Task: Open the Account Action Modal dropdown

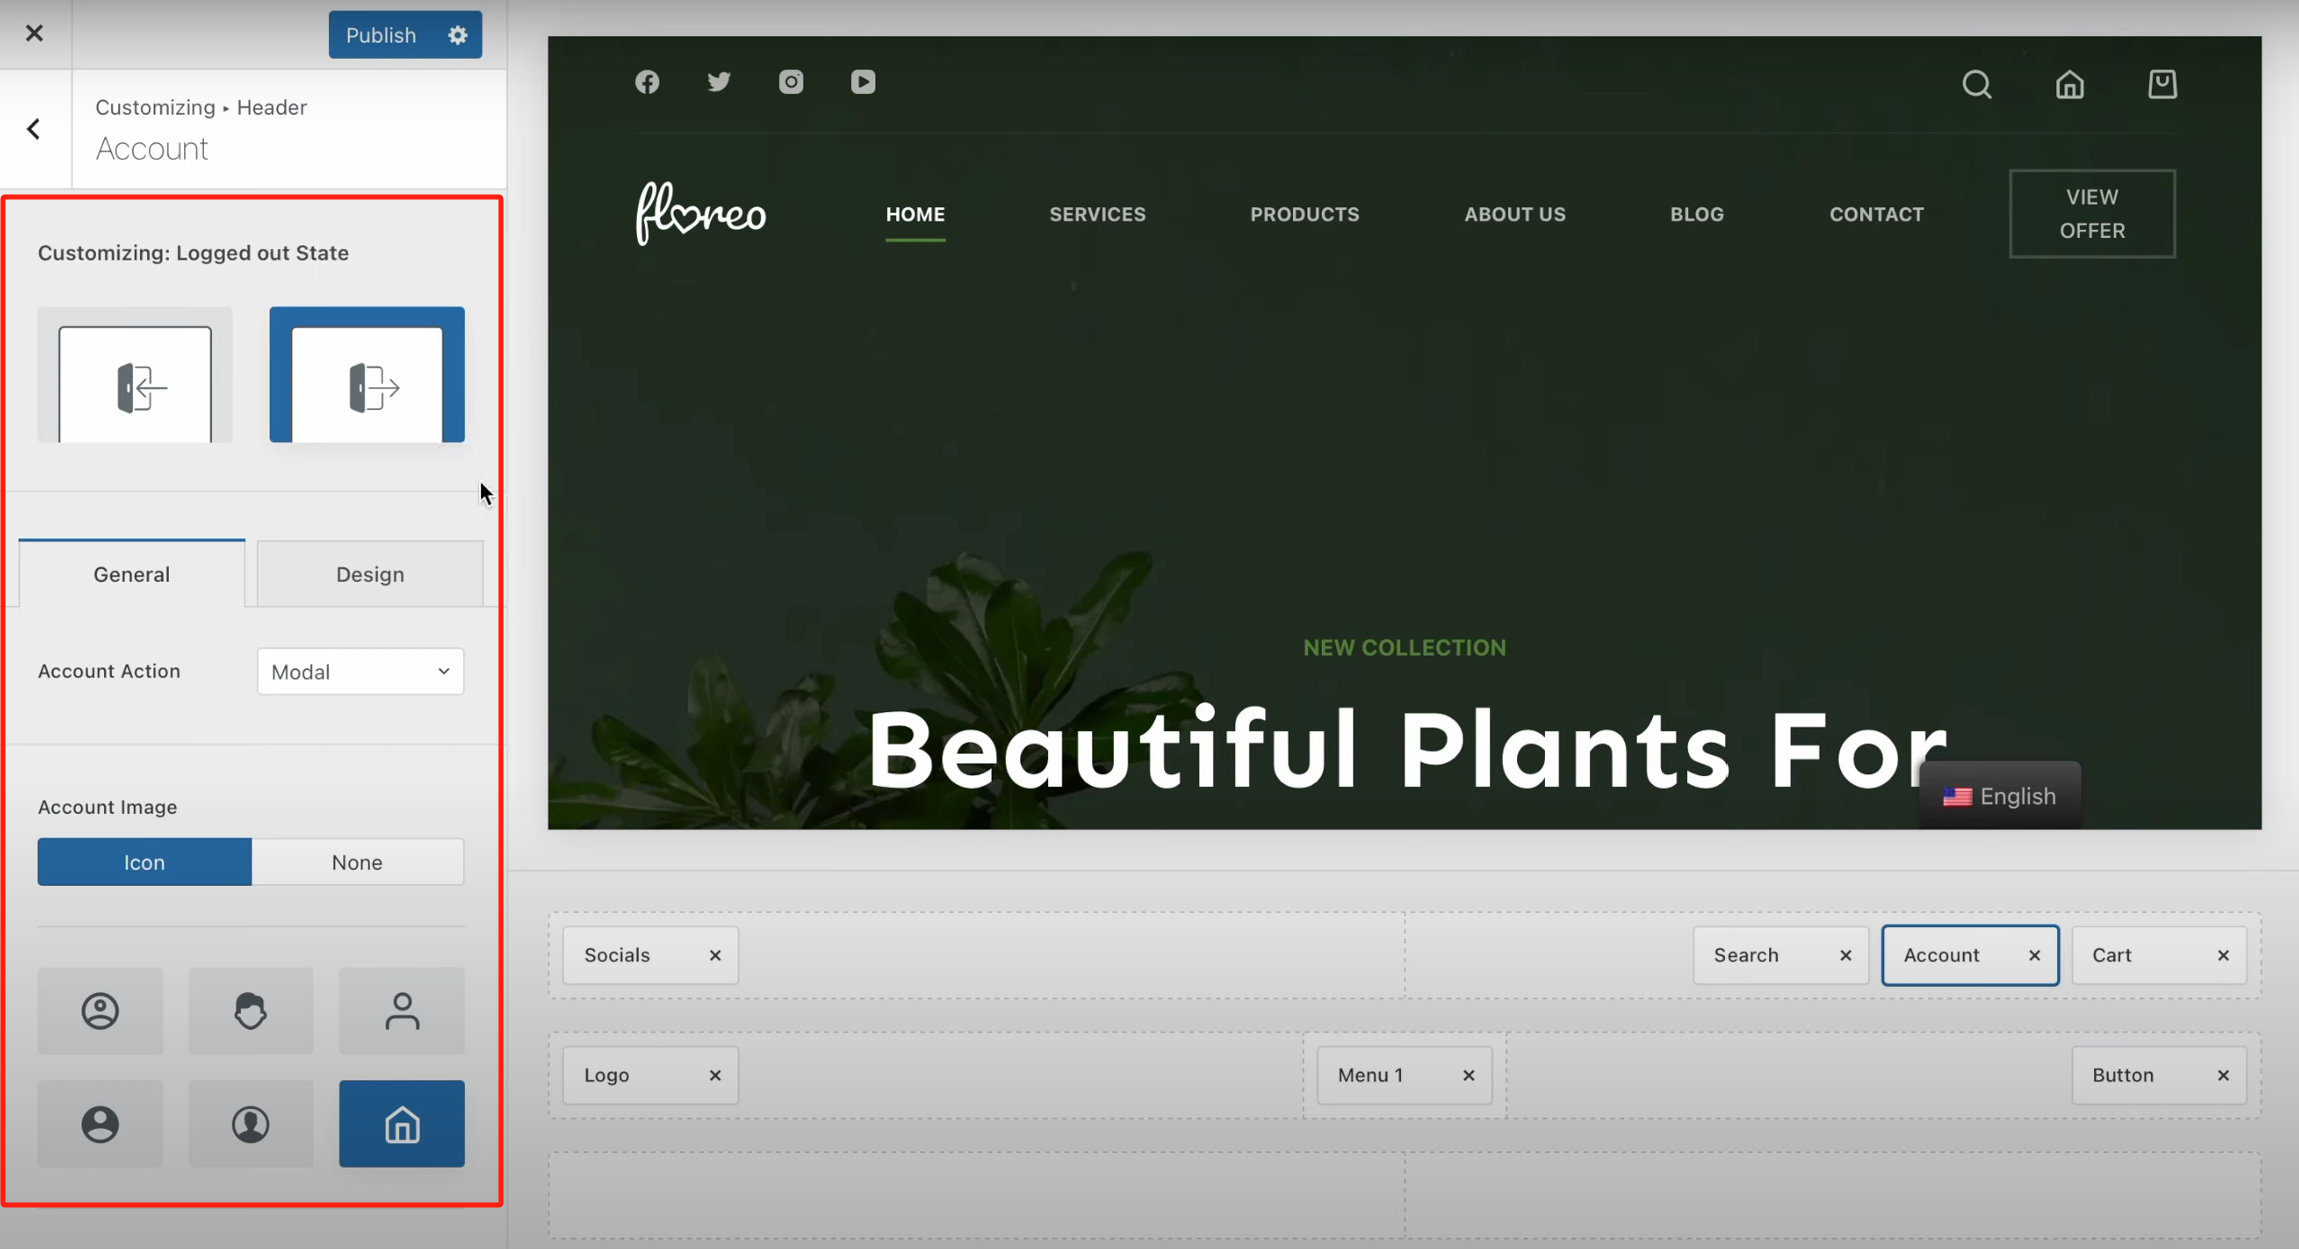Action: pyautogui.click(x=360, y=672)
